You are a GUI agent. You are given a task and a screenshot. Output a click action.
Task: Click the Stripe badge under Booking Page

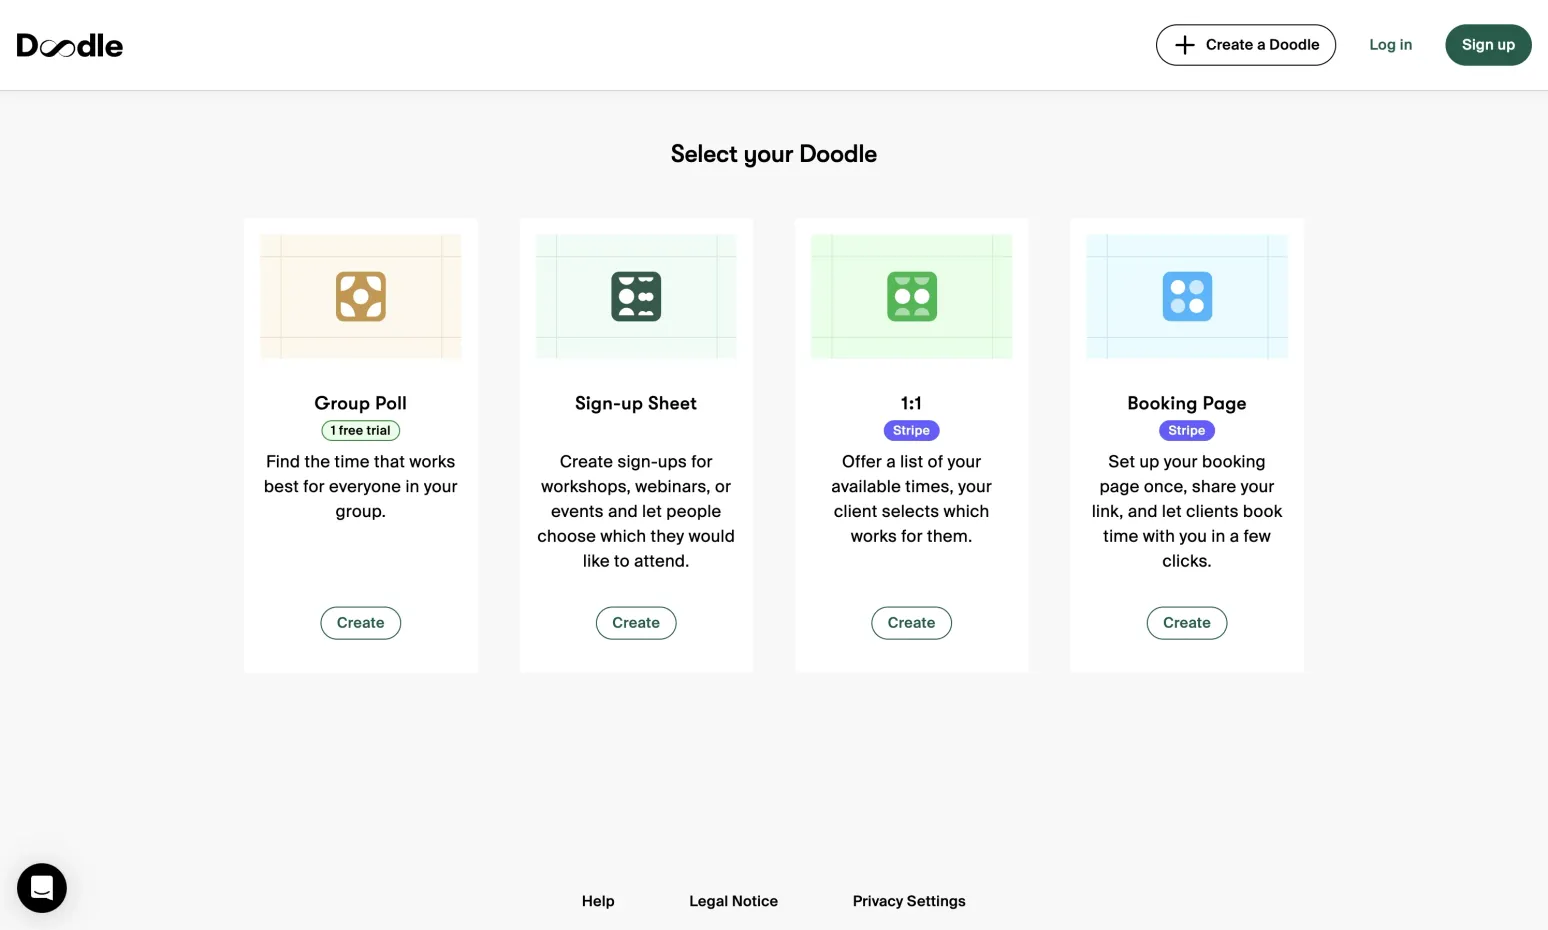pyautogui.click(x=1187, y=430)
